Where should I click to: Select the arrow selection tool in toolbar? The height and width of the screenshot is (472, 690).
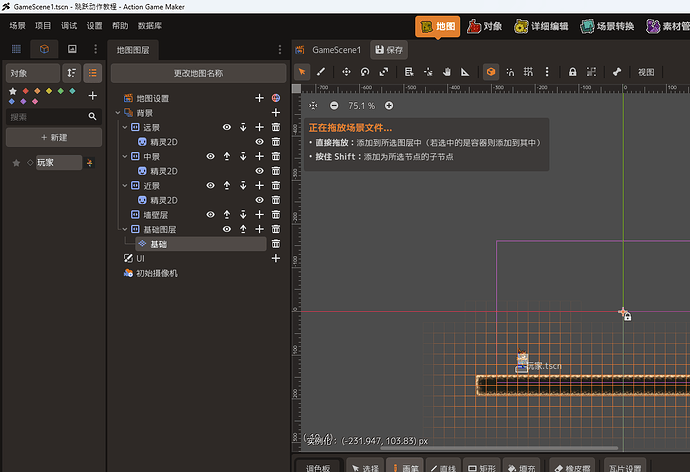click(302, 72)
